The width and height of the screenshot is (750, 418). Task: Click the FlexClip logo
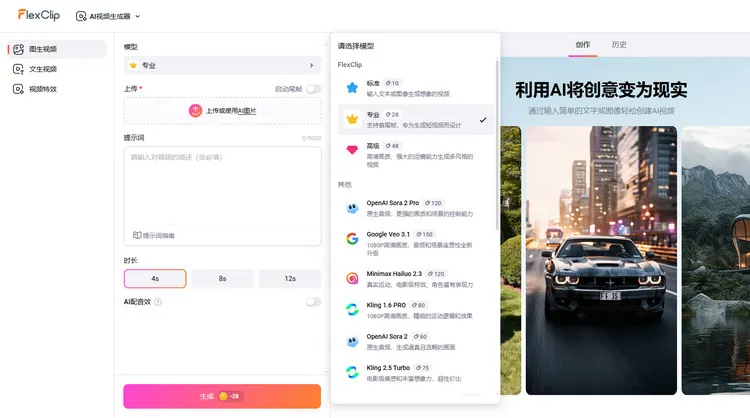coord(39,15)
